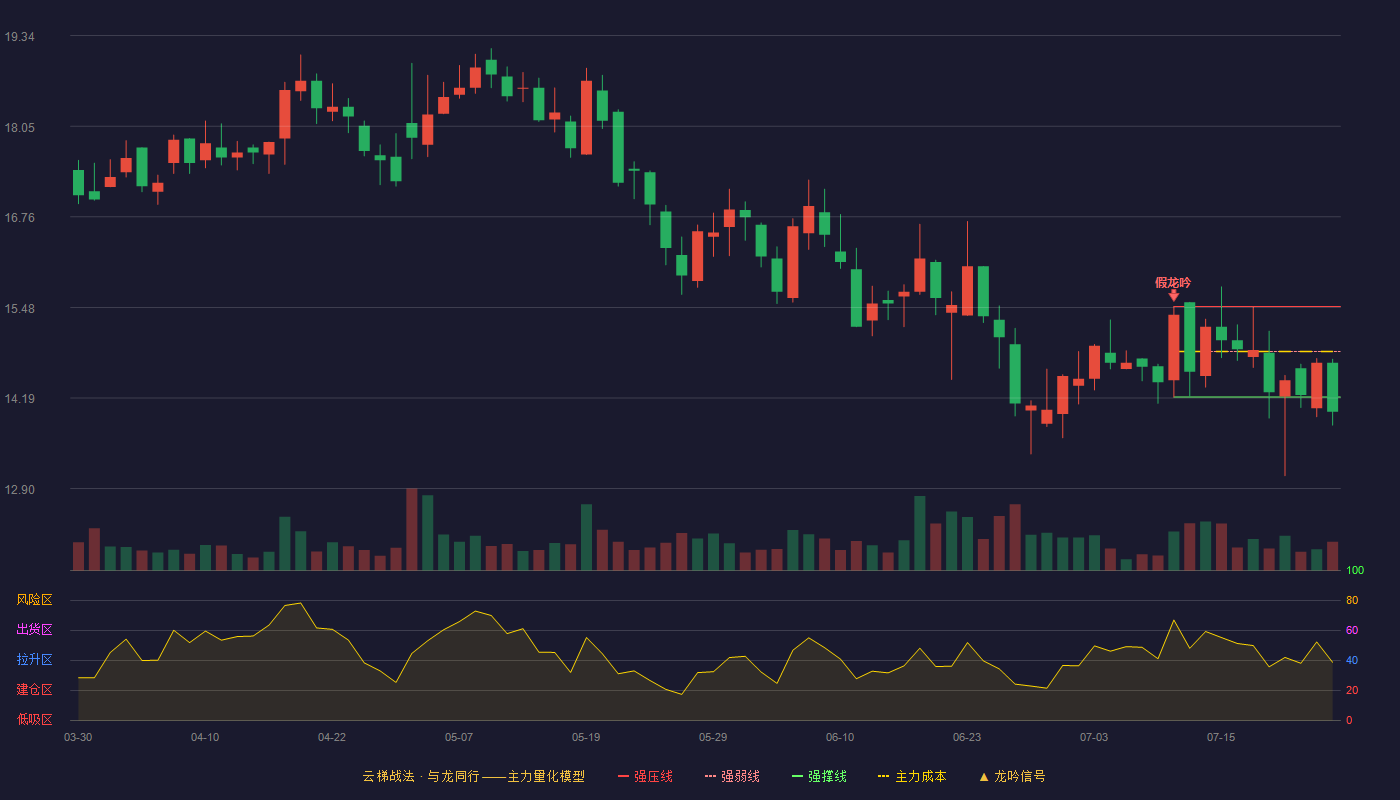Viewport: 1400px width, 800px height.
Task: Click the red arrow marker below 假龙吟
Action: click(1174, 296)
